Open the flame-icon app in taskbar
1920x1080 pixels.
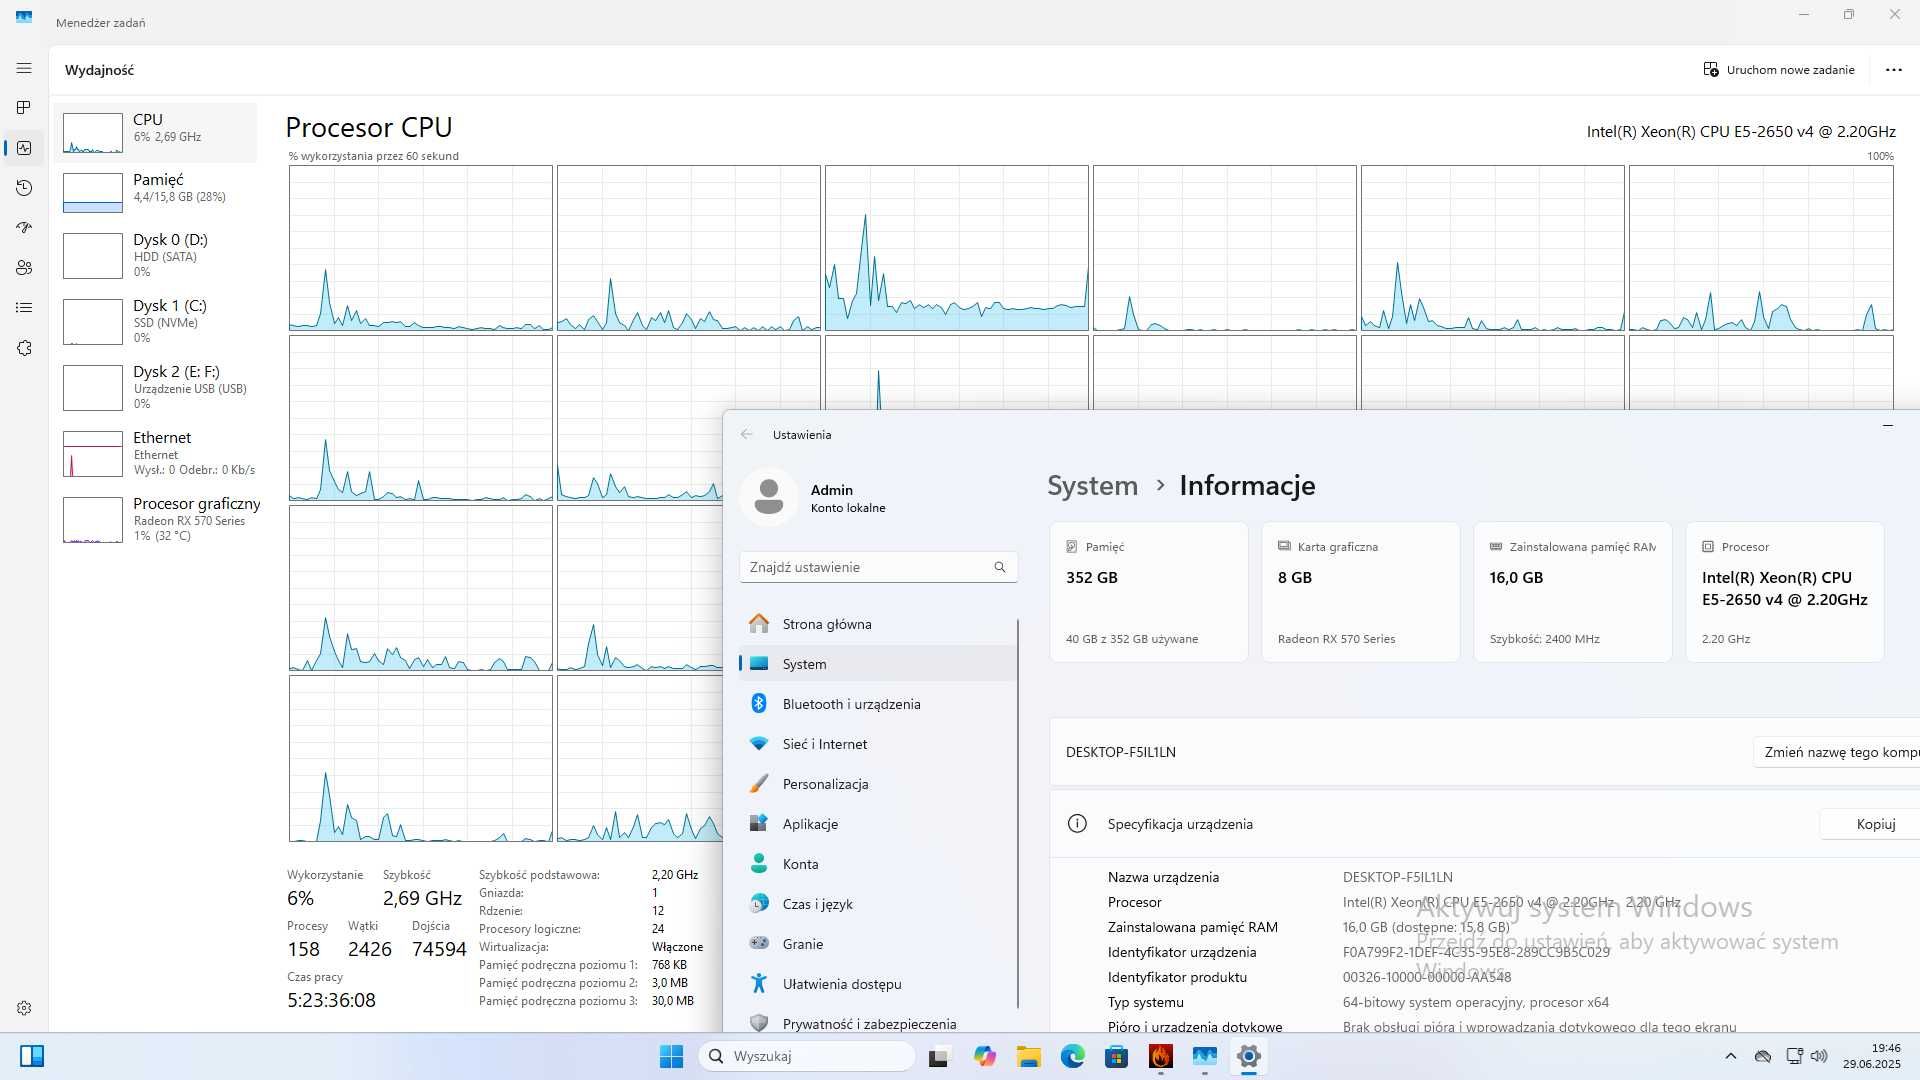(x=1160, y=1056)
